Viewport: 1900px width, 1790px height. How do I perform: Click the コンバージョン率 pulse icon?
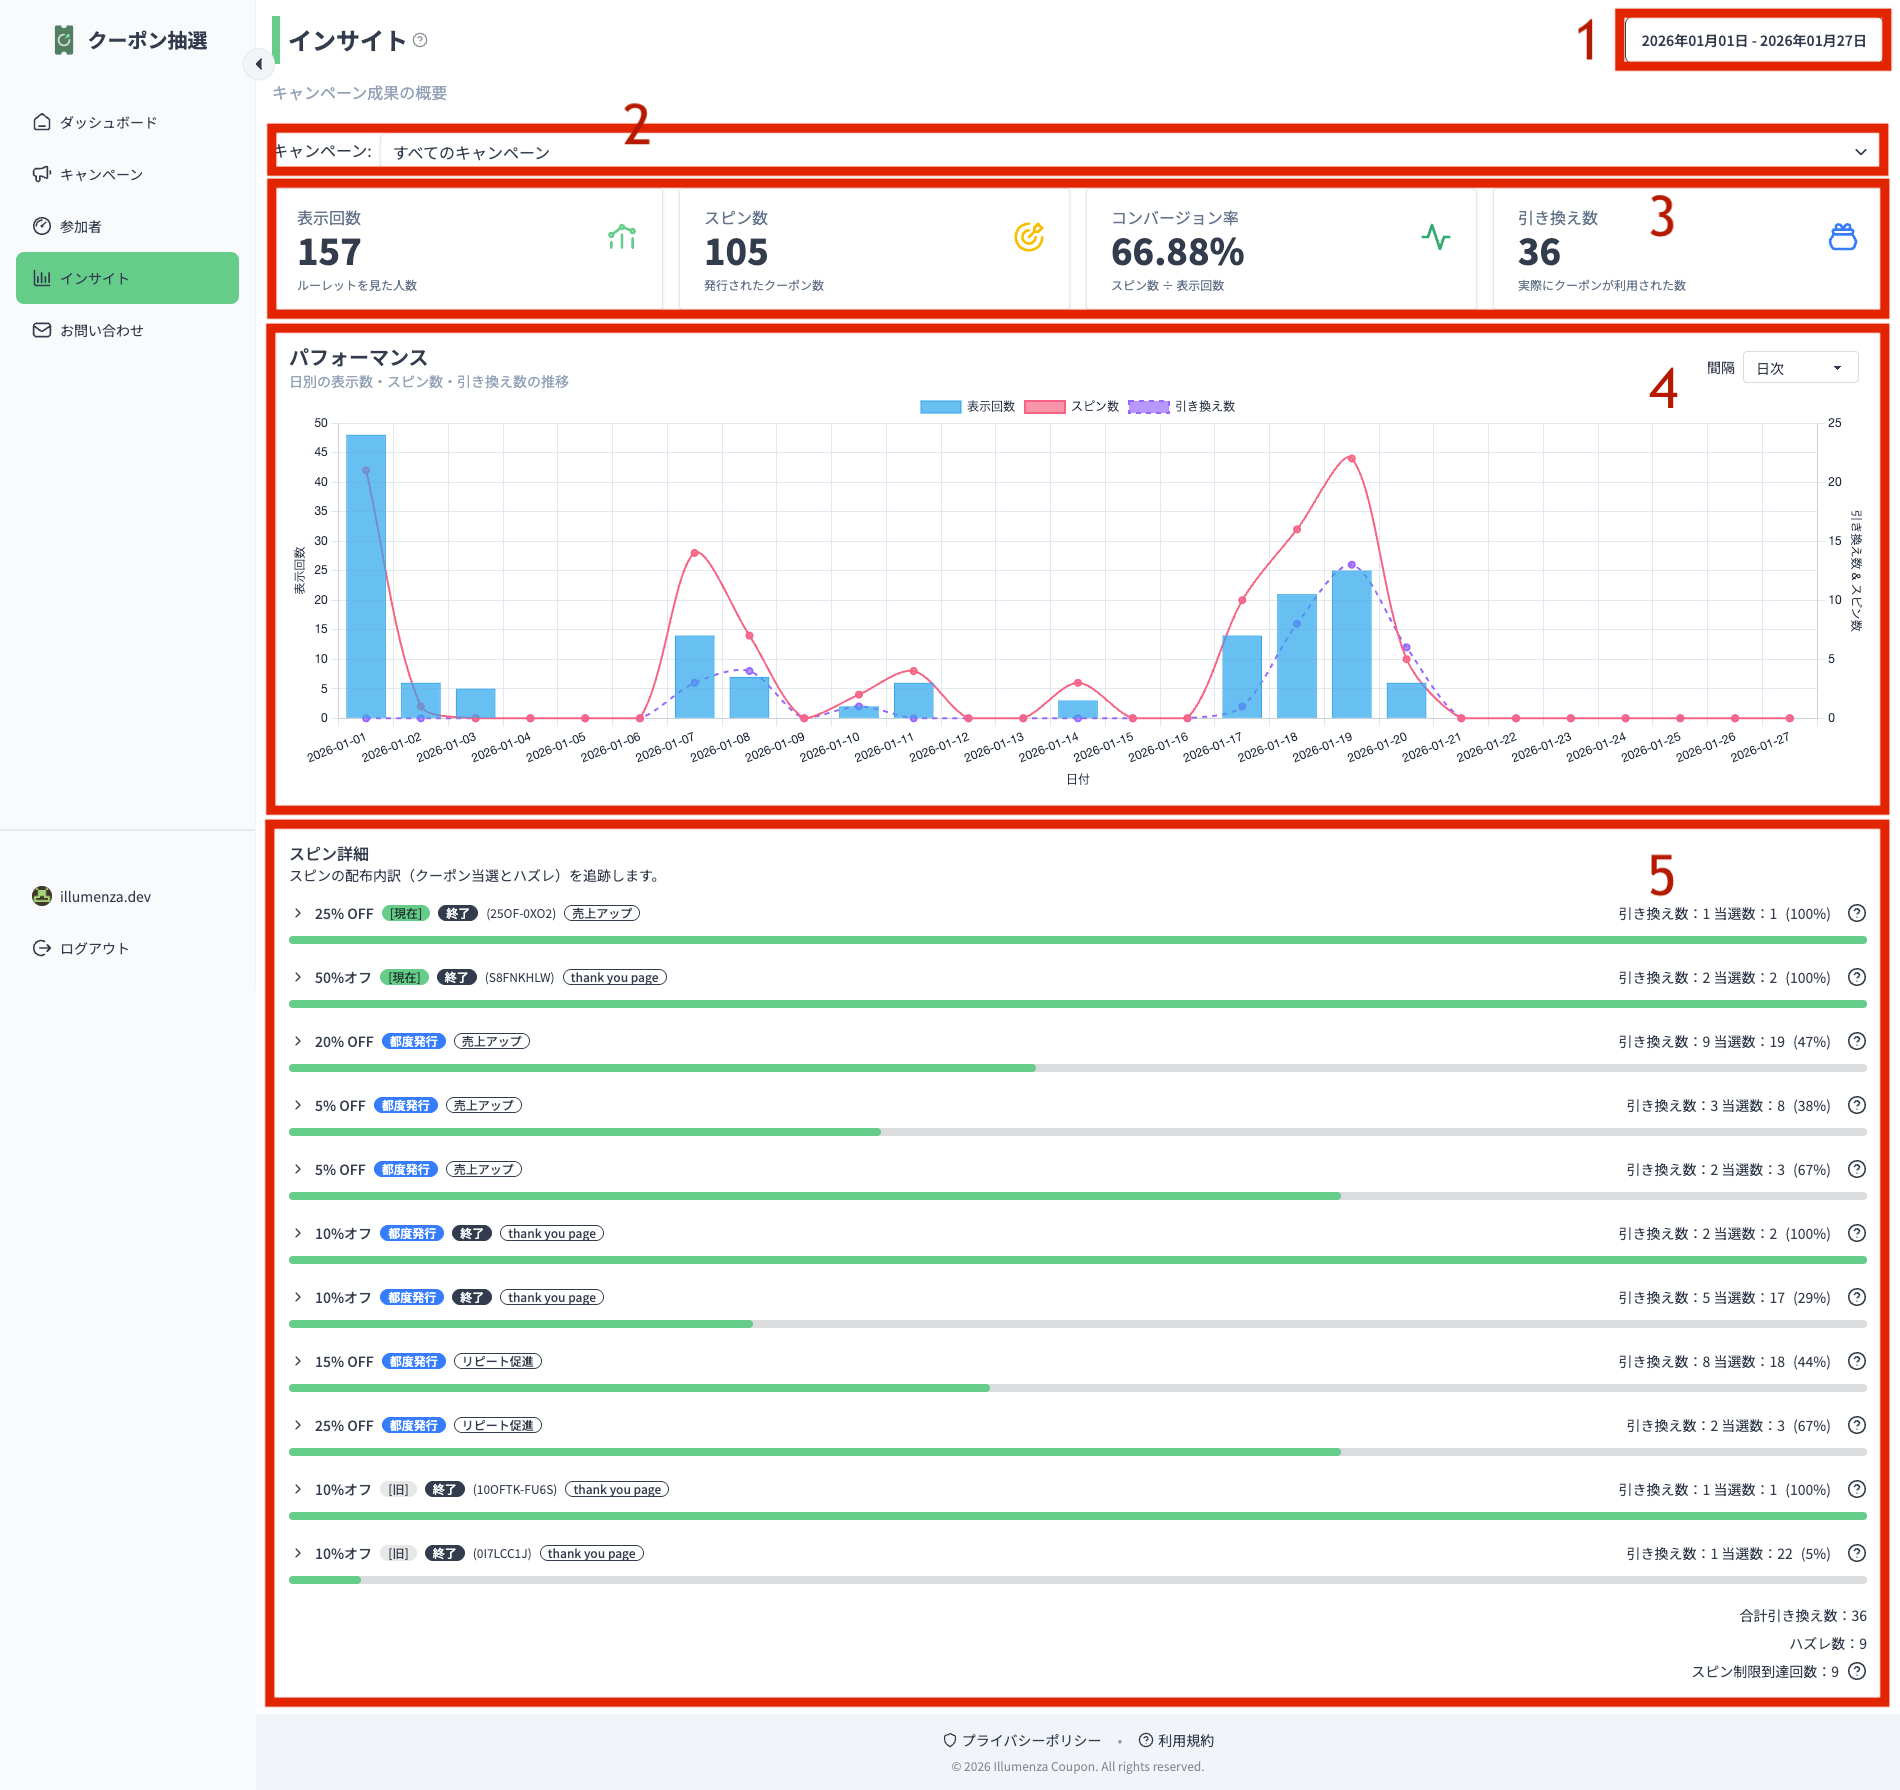(x=1435, y=237)
